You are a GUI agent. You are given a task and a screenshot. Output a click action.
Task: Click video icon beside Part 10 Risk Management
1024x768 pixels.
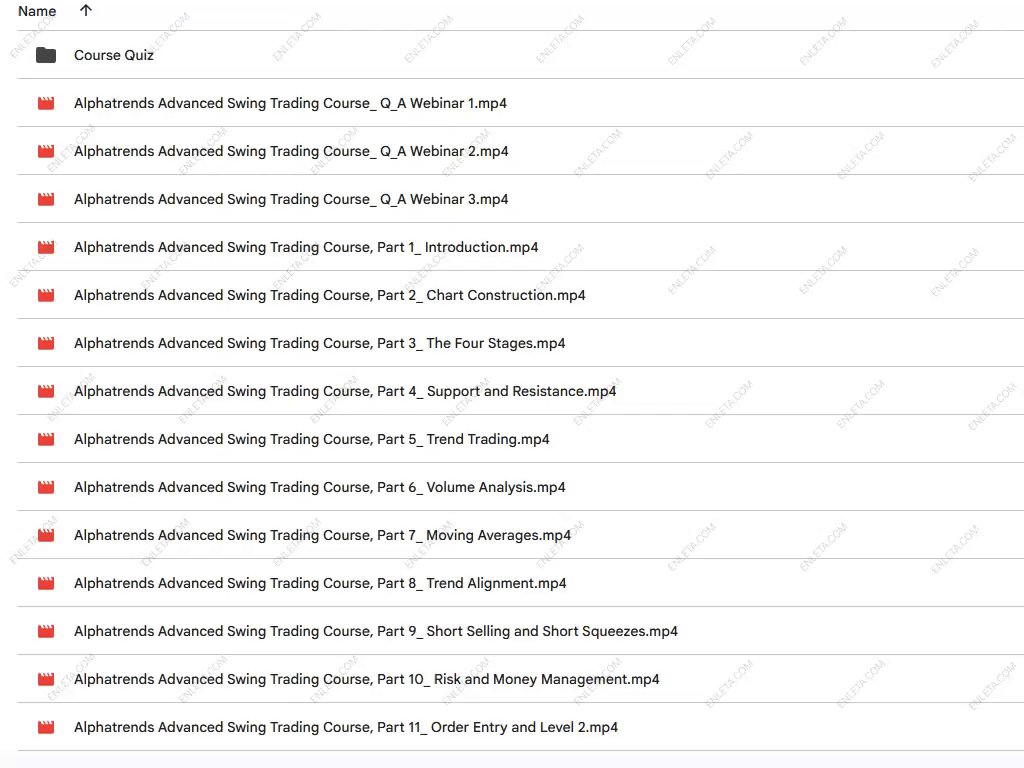(x=46, y=679)
